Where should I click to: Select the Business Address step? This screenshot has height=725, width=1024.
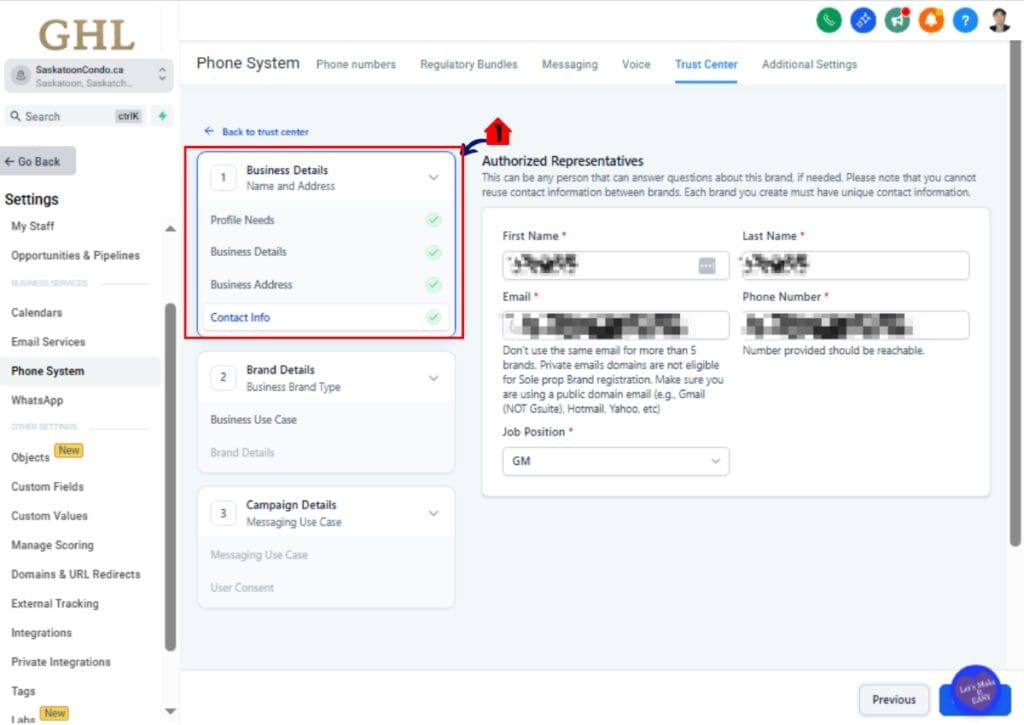(251, 285)
